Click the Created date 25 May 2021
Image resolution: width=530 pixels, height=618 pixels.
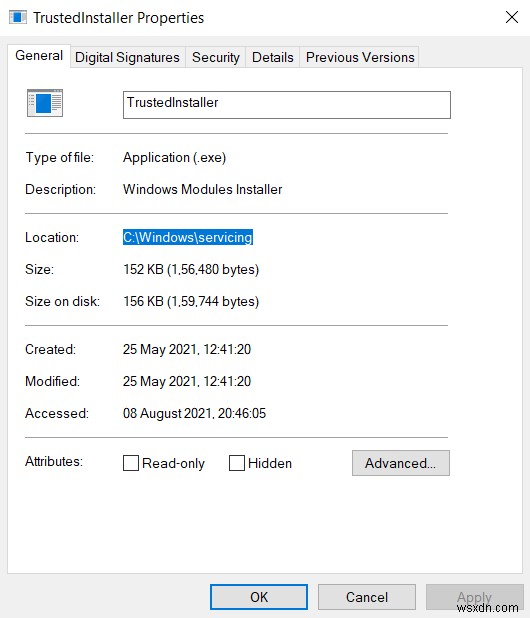tap(187, 350)
